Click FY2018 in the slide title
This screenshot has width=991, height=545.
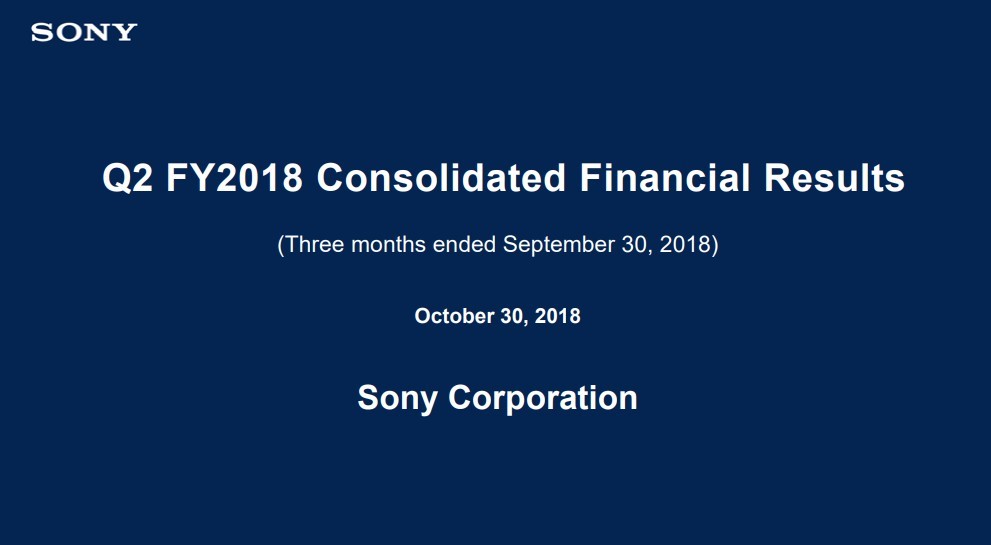[x=234, y=178]
